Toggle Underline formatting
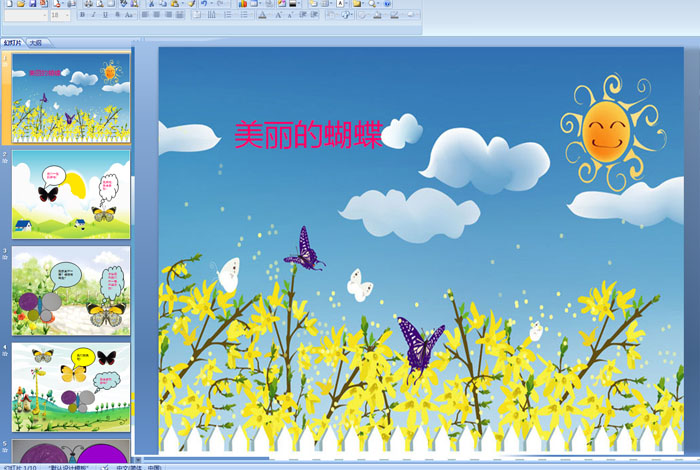This screenshot has width=700, height=470. tap(105, 15)
